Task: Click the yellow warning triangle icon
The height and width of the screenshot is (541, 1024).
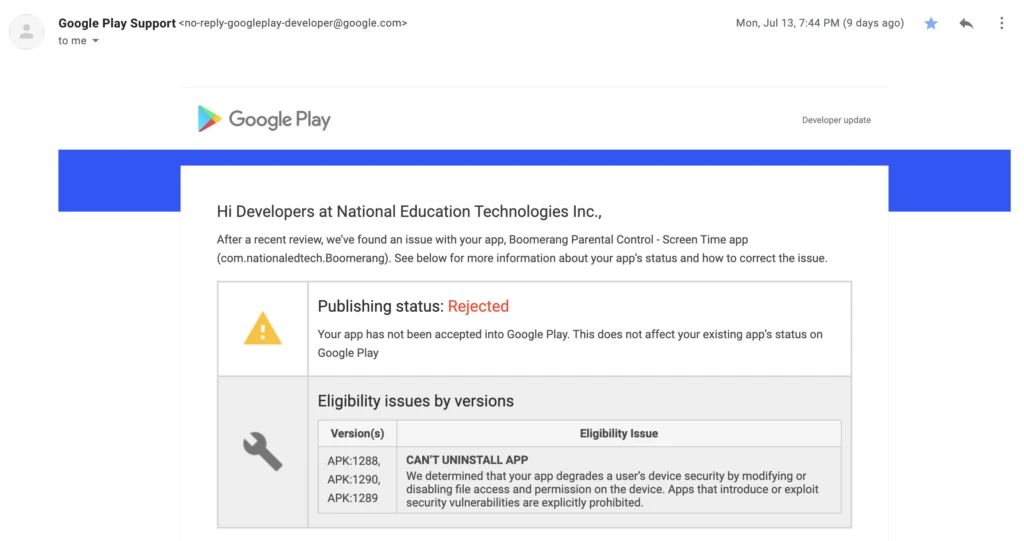Action: click(x=263, y=328)
